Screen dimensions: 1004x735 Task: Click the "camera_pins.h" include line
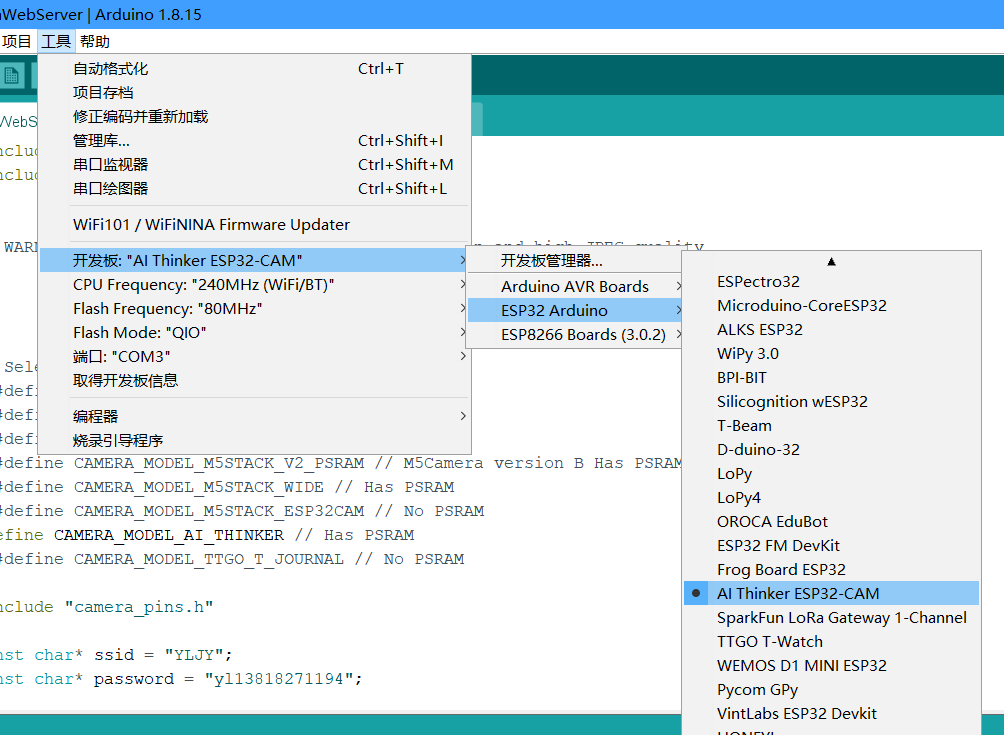point(106,607)
